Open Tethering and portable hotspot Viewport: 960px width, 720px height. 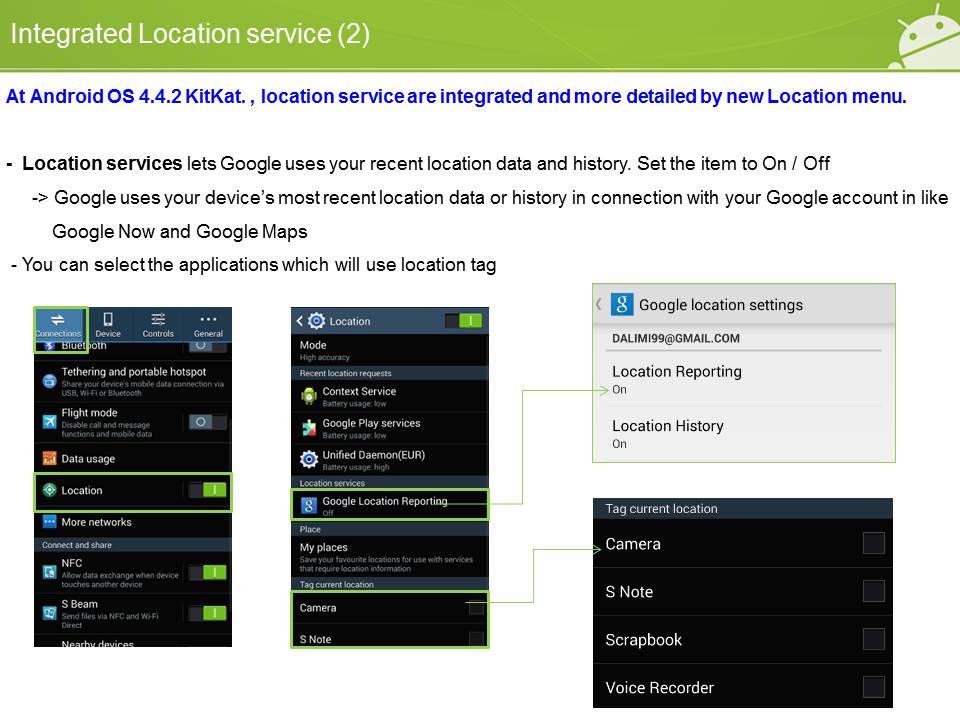click(x=133, y=381)
